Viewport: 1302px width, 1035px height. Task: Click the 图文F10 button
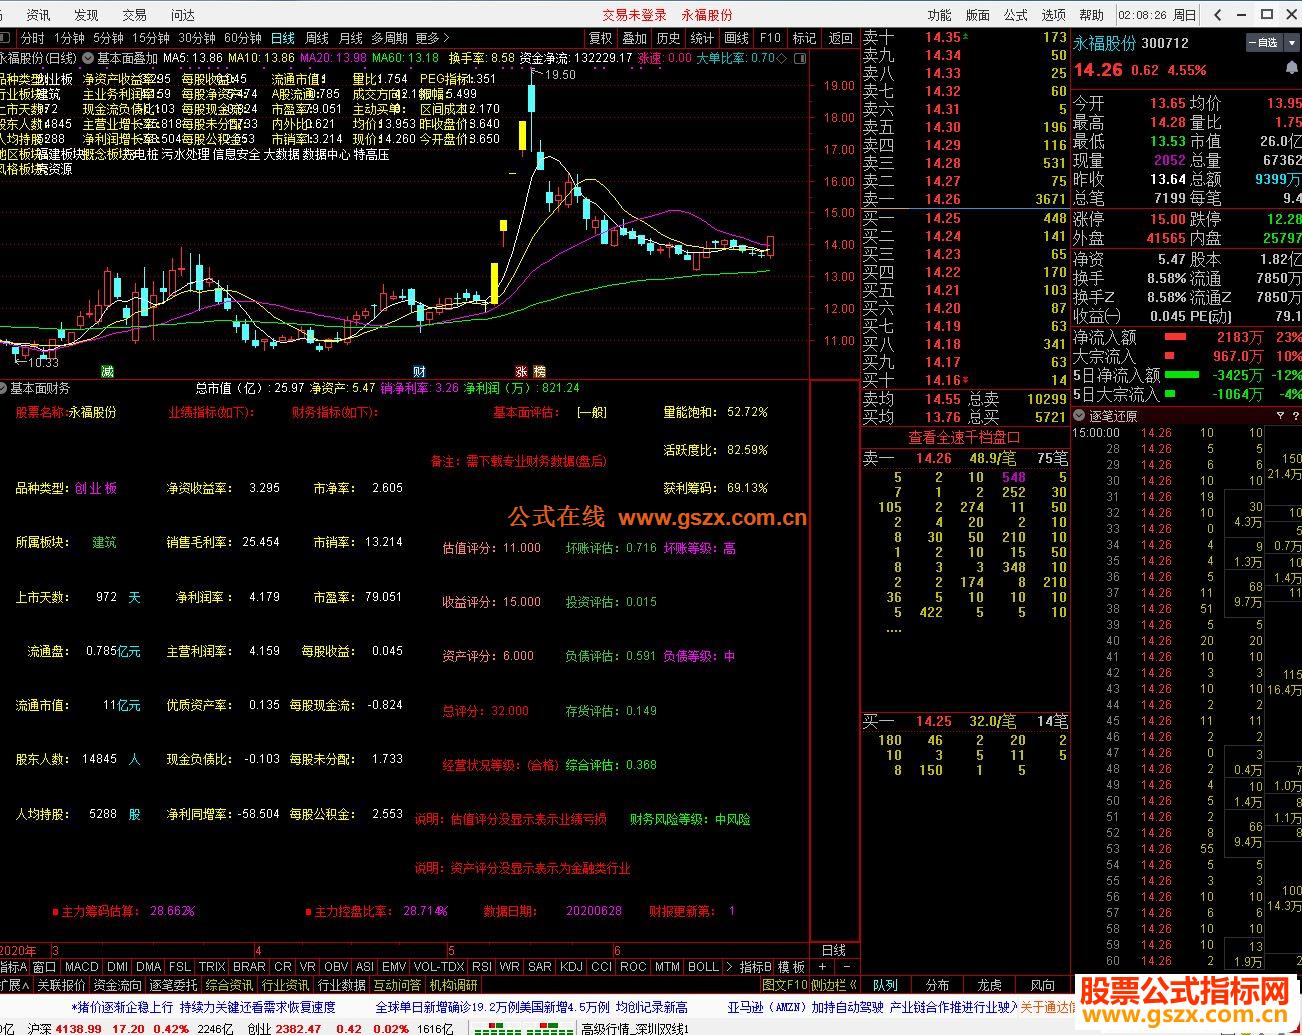pos(784,985)
